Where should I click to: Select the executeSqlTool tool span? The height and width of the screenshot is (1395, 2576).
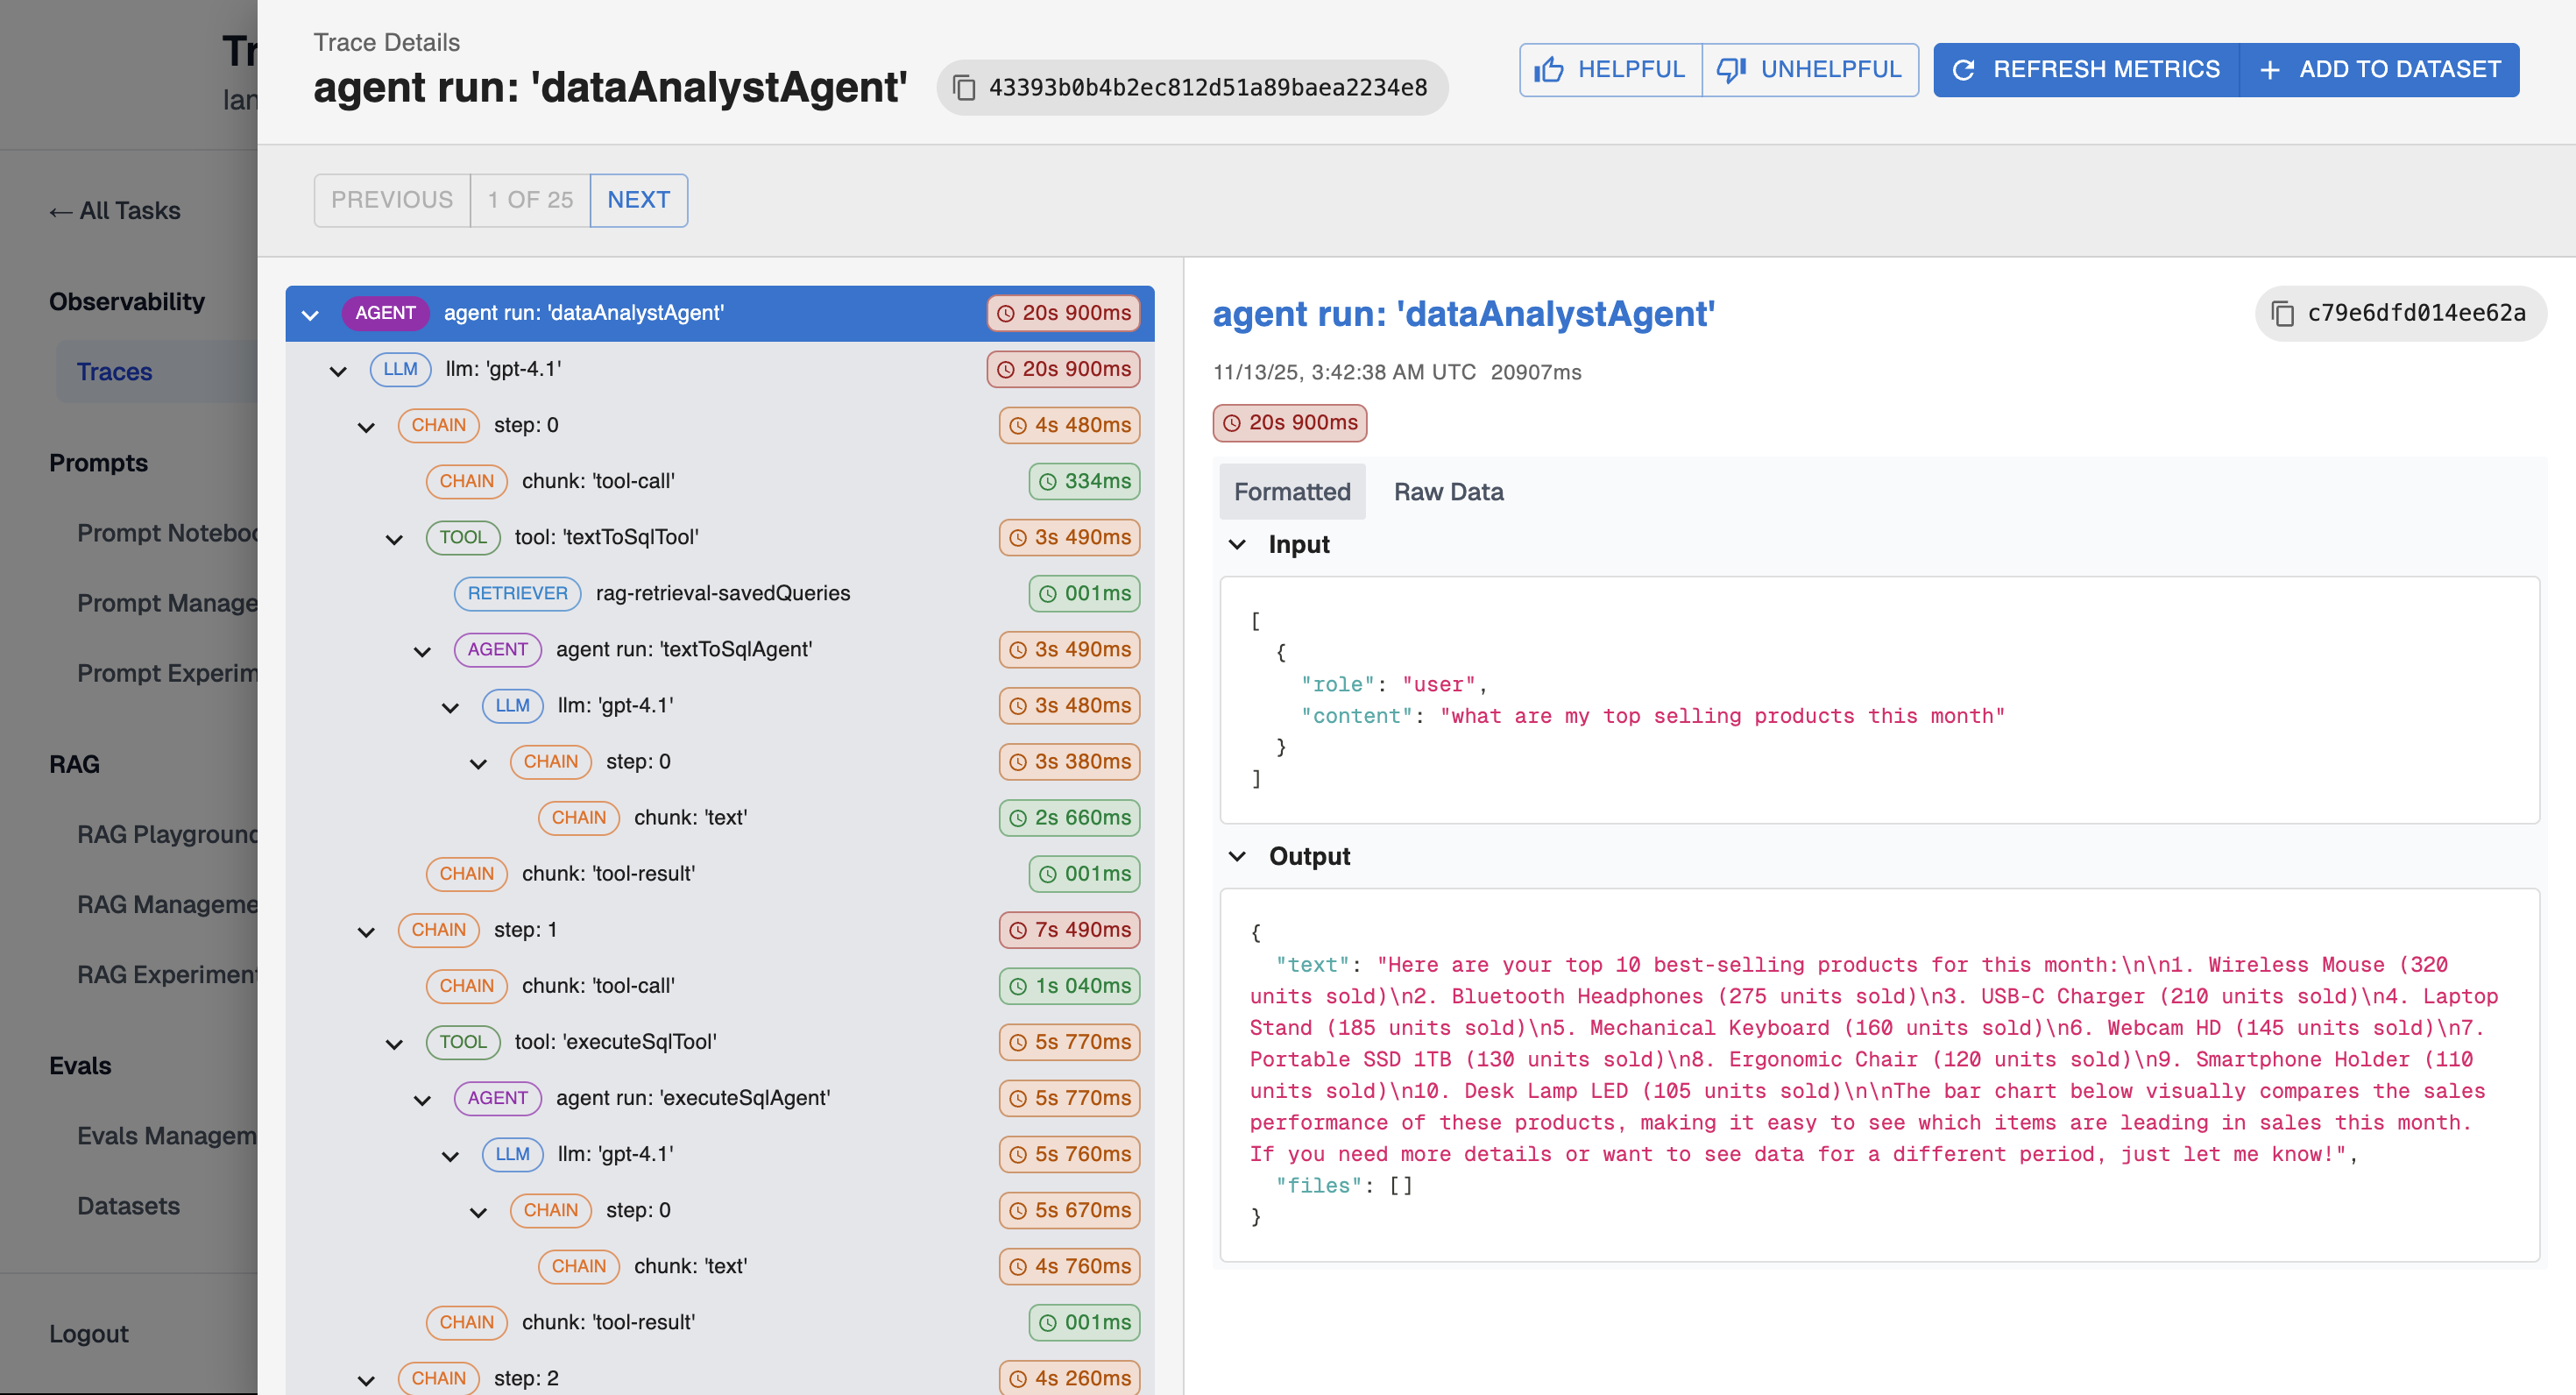pyautogui.click(x=615, y=1042)
